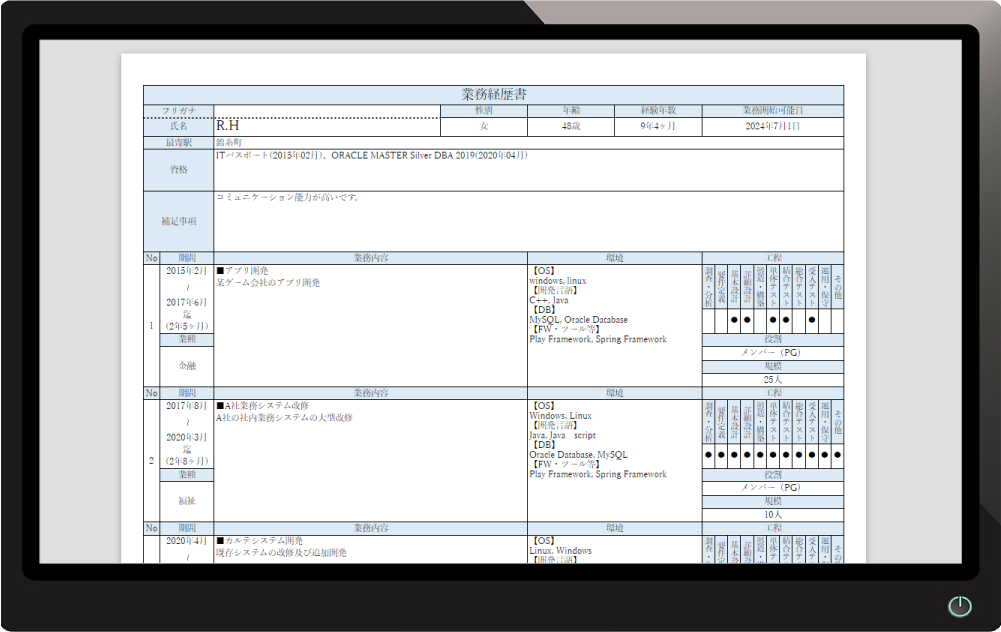This screenshot has width=1001, height=632.
Task: Select the 経験年数 value 9年4ヶ月
Action: [657, 127]
